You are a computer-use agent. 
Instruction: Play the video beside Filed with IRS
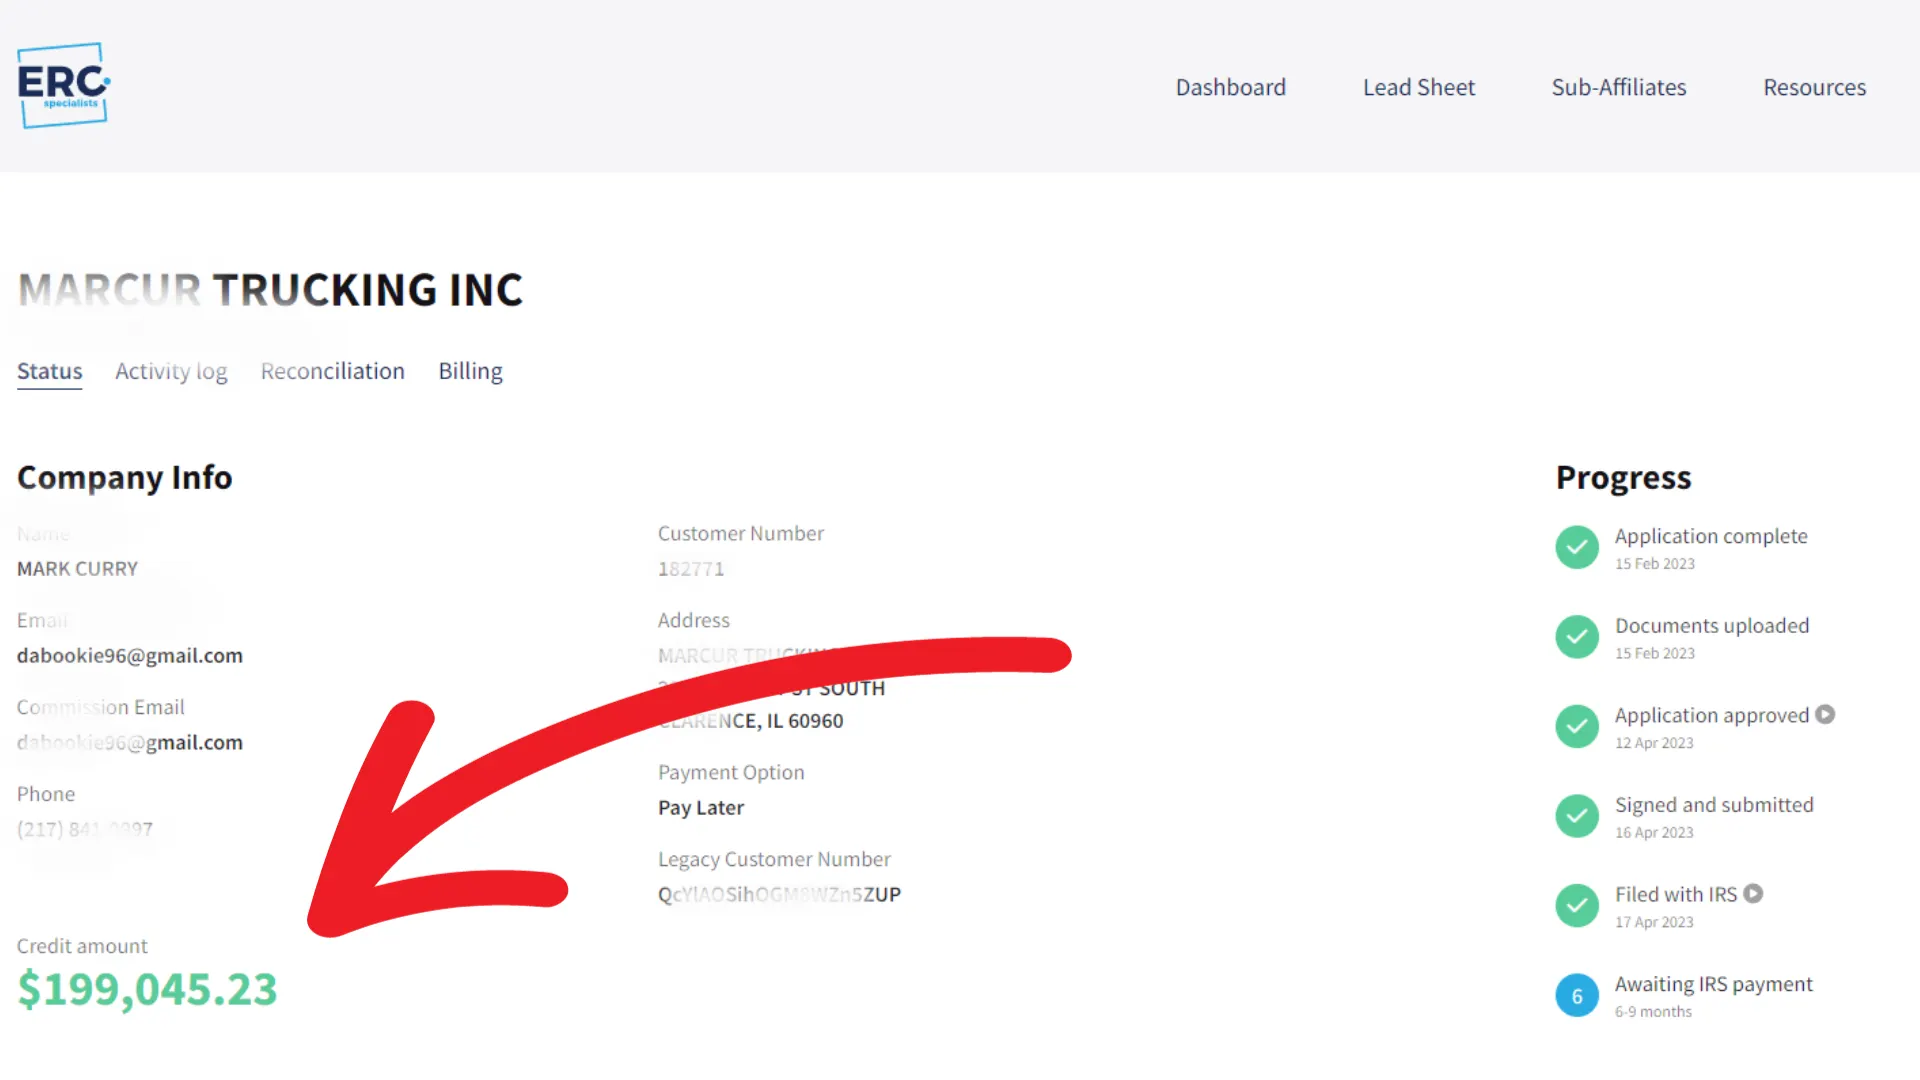pos(1753,893)
